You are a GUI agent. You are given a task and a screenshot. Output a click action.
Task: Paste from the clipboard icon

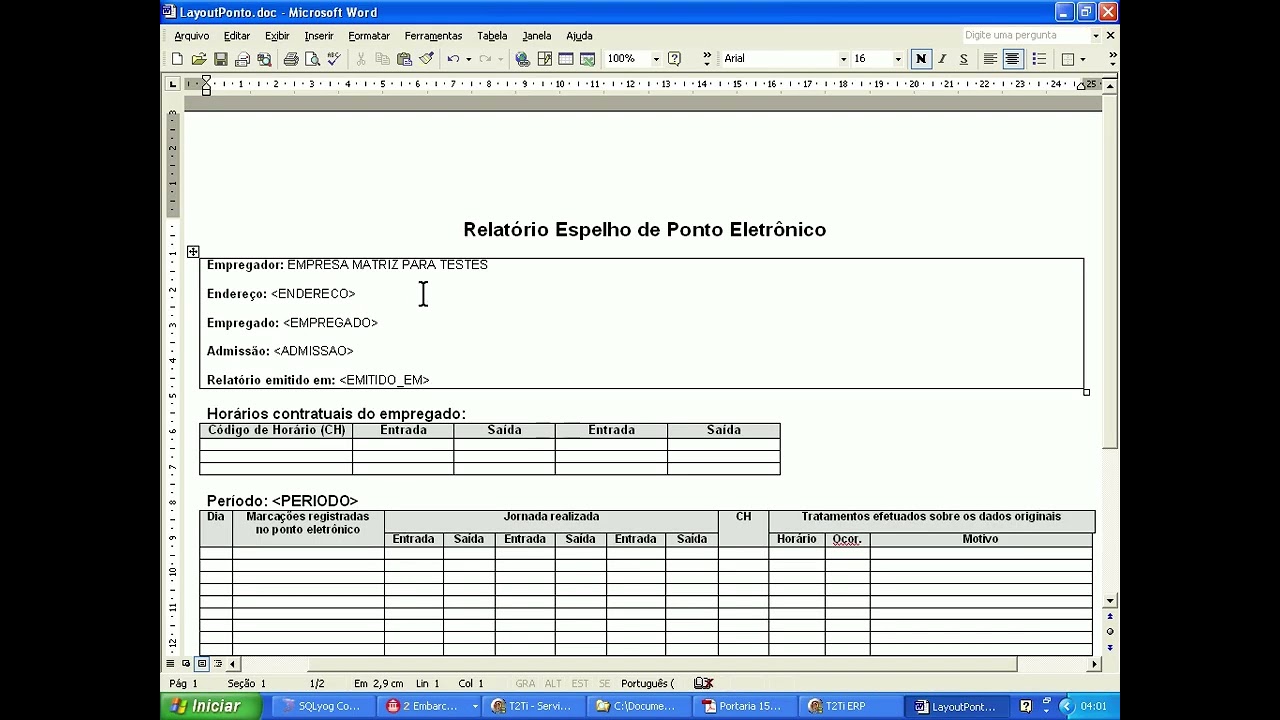click(405, 59)
